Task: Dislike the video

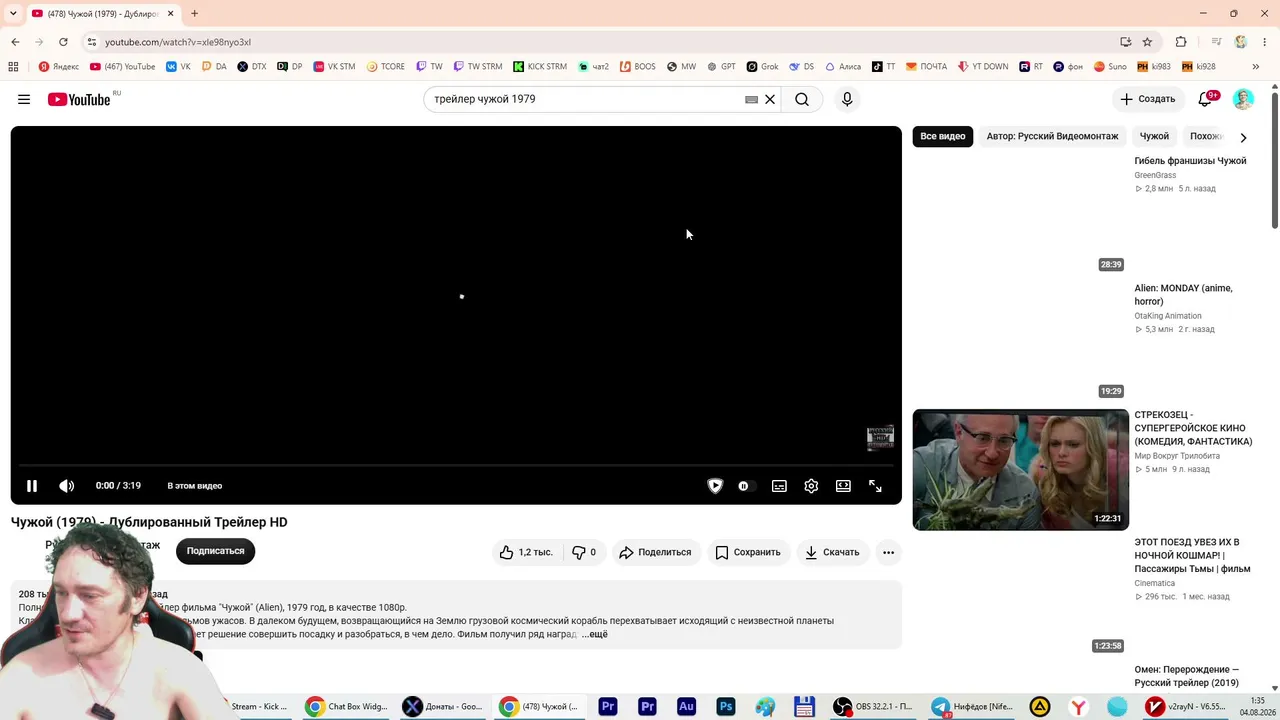Action: (x=583, y=552)
